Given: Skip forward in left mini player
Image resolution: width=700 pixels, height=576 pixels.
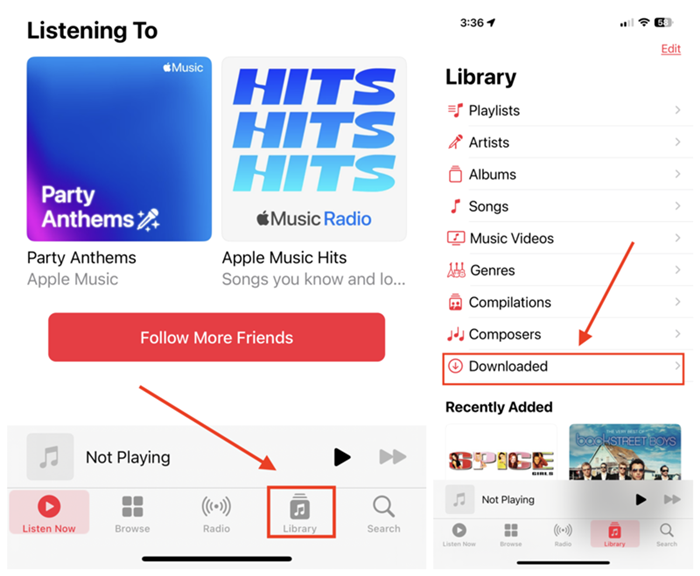Looking at the screenshot, I should click(x=393, y=457).
